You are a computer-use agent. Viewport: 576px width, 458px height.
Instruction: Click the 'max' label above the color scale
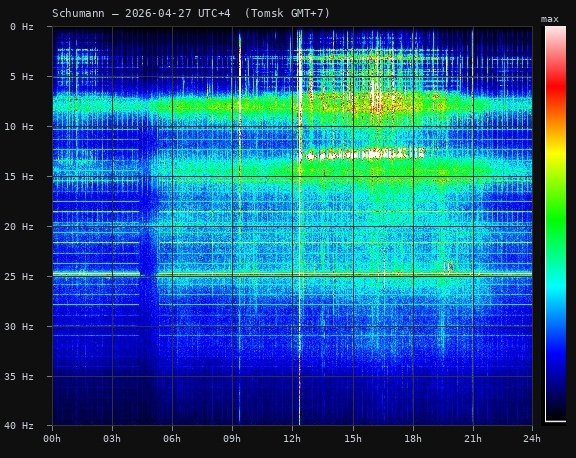click(x=550, y=19)
